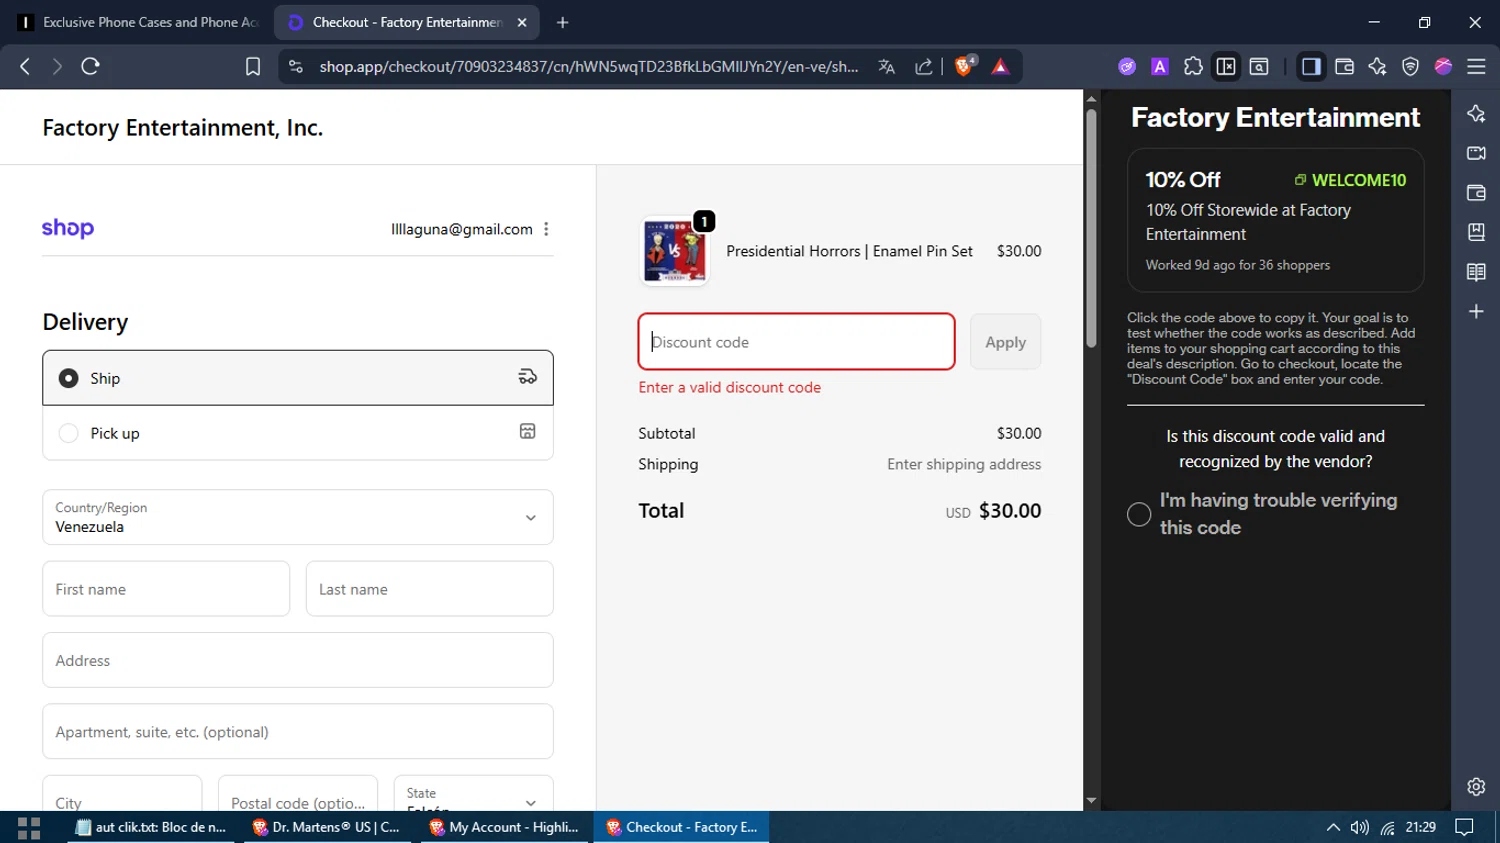Open Windows Start button
This screenshot has height=843, width=1500.
tap(29, 827)
